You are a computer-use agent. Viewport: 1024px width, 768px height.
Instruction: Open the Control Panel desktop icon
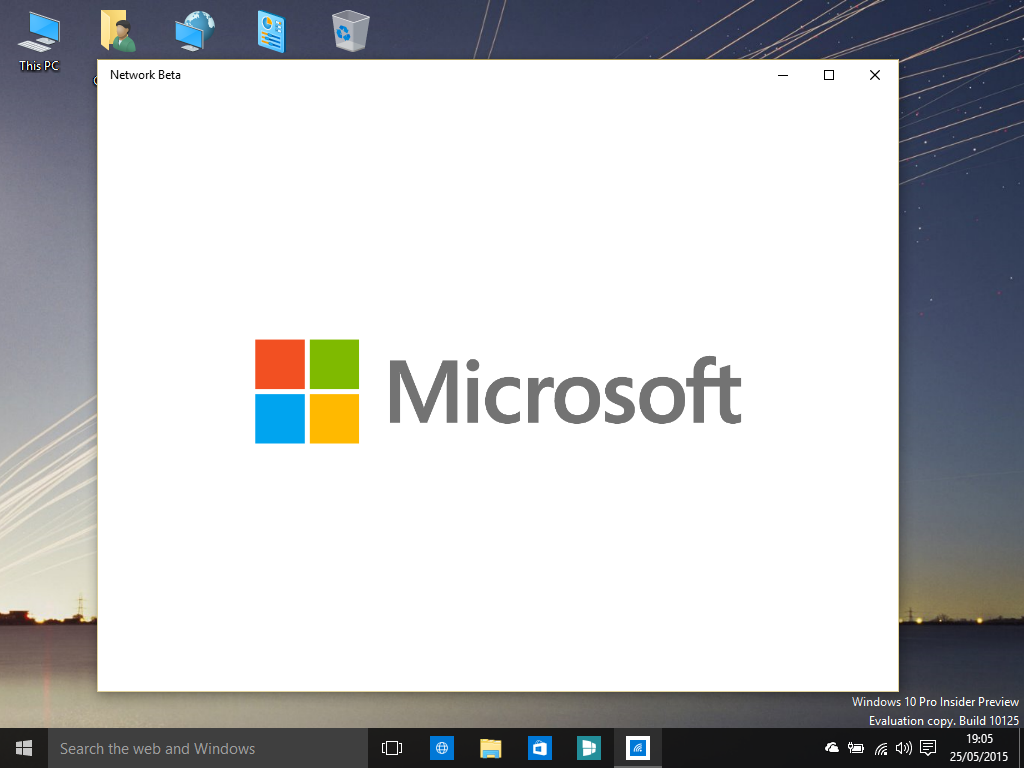[x=271, y=31]
